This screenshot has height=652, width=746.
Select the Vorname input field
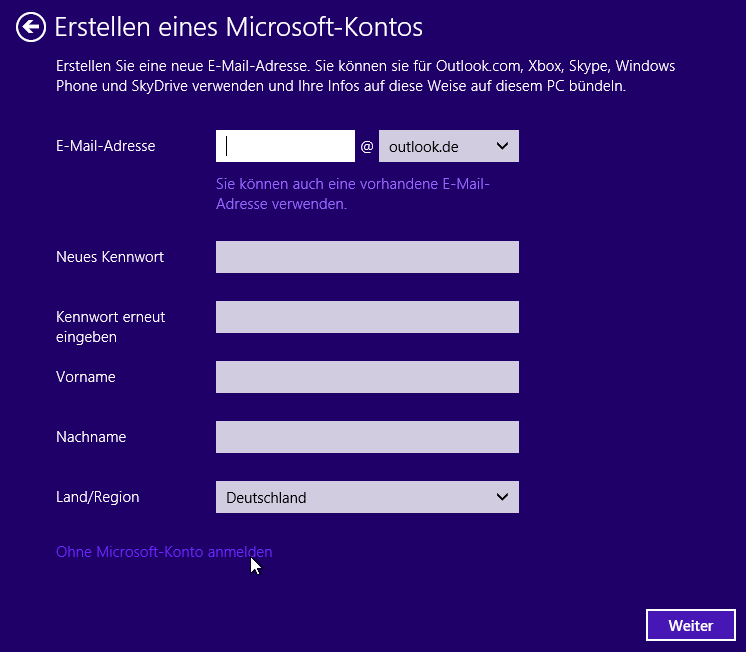pos(367,377)
